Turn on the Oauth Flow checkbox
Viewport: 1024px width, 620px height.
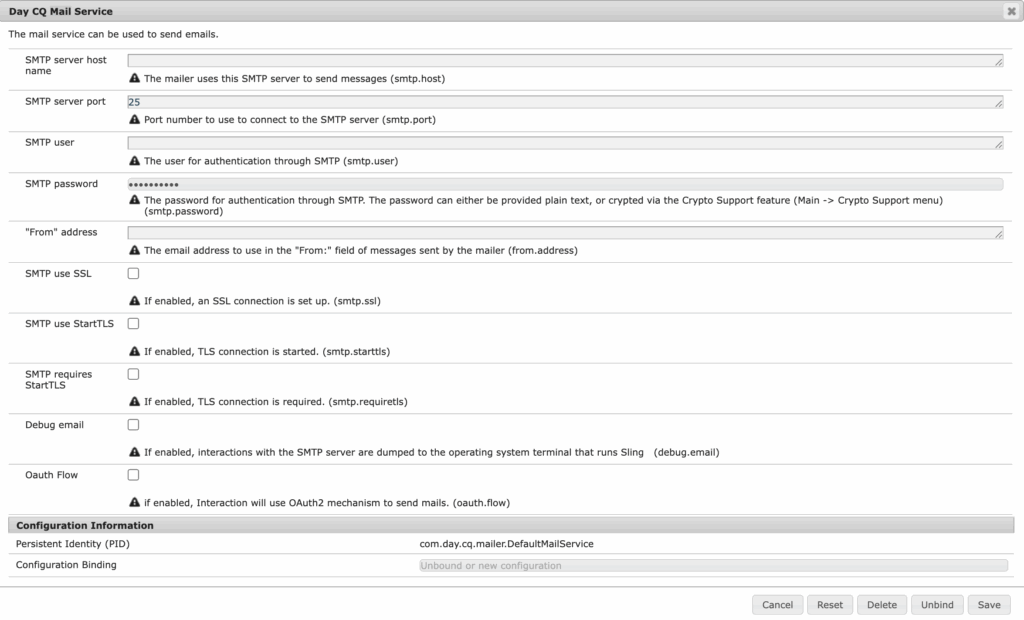tap(134, 475)
